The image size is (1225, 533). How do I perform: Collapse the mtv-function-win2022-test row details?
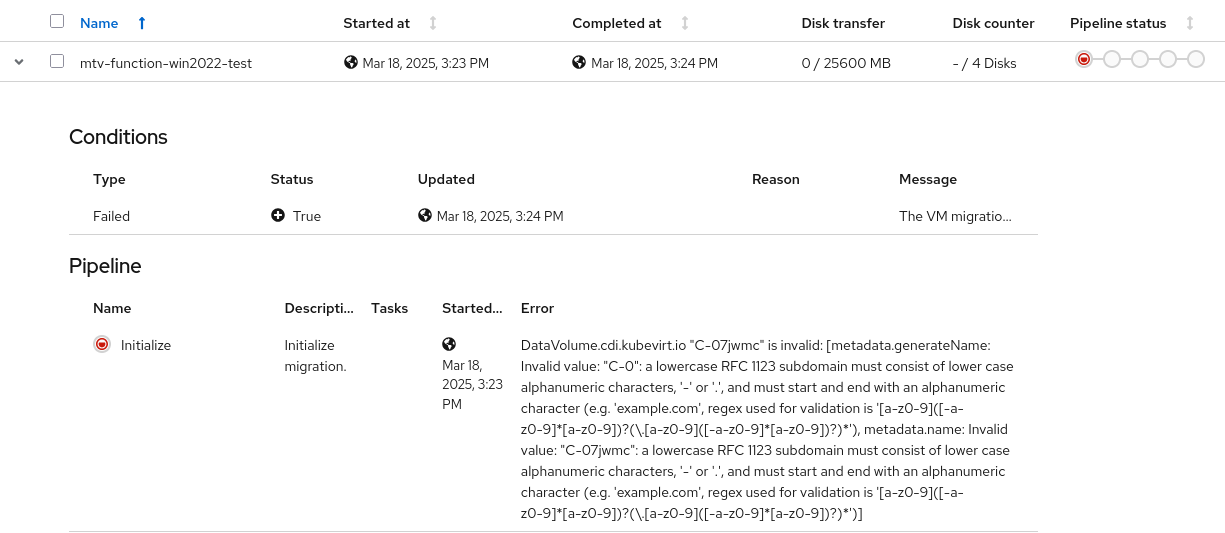(x=18, y=62)
